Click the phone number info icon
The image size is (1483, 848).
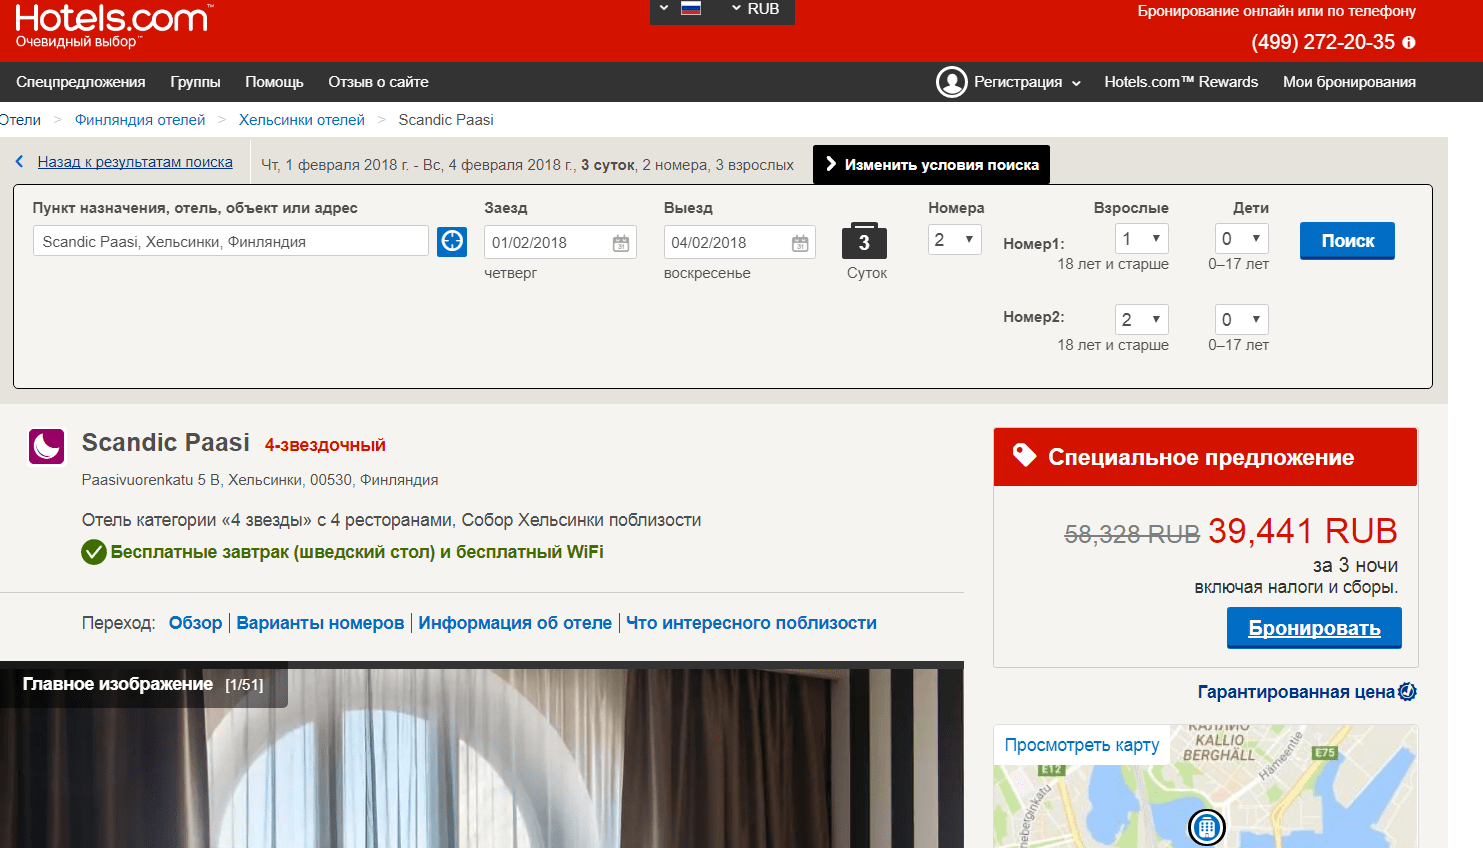point(1409,42)
